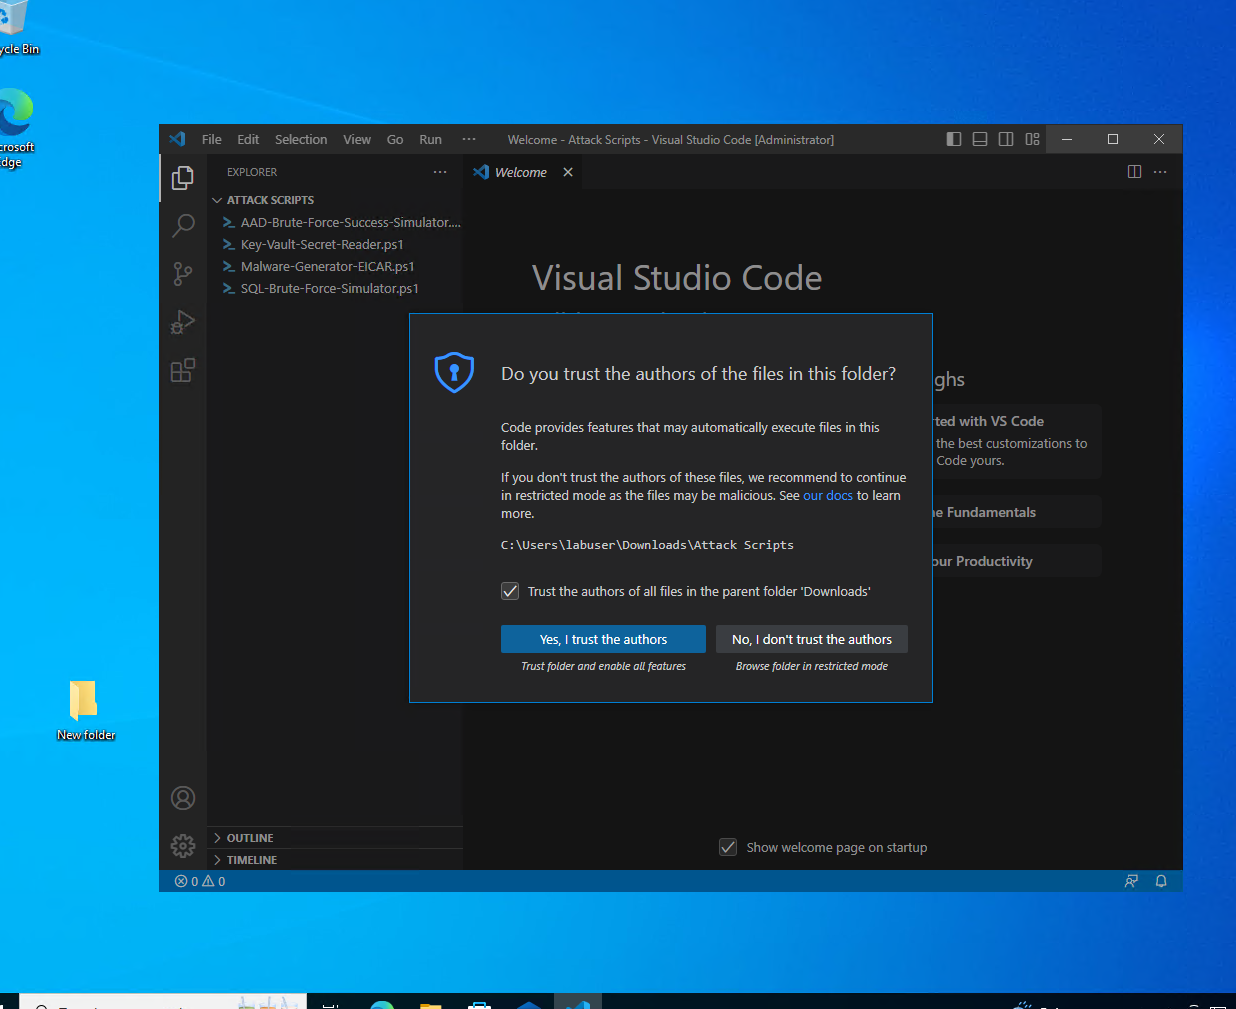Collapse the ATTACK SCRIPTS folder section
The width and height of the screenshot is (1236, 1009).
coord(336,200)
